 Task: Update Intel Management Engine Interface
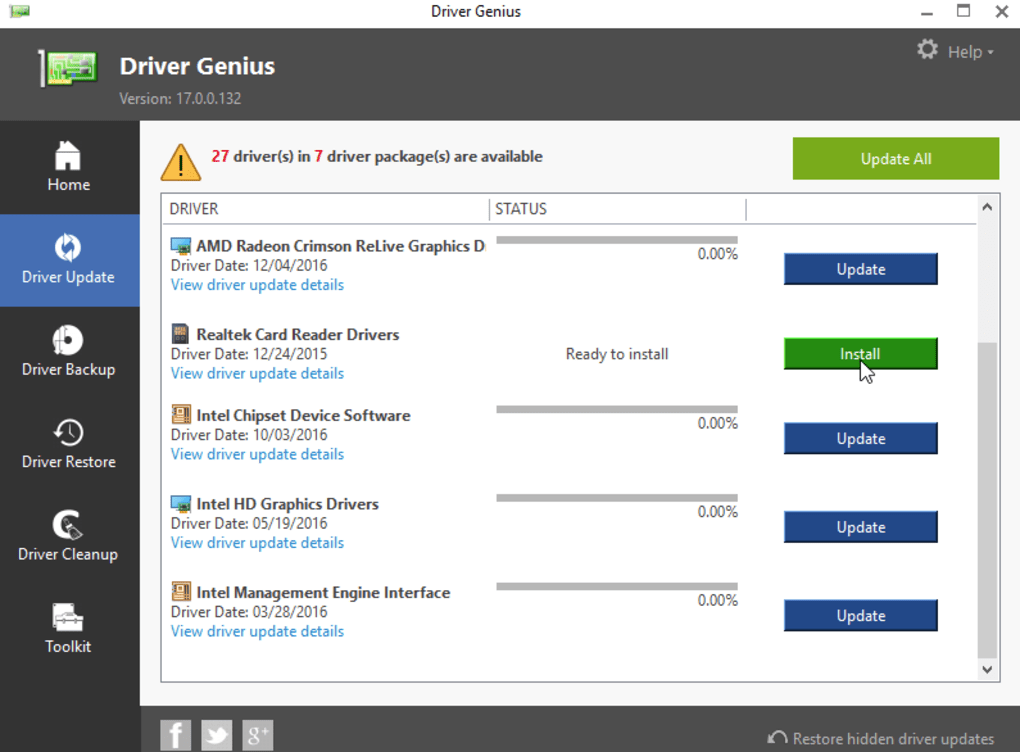[861, 615]
